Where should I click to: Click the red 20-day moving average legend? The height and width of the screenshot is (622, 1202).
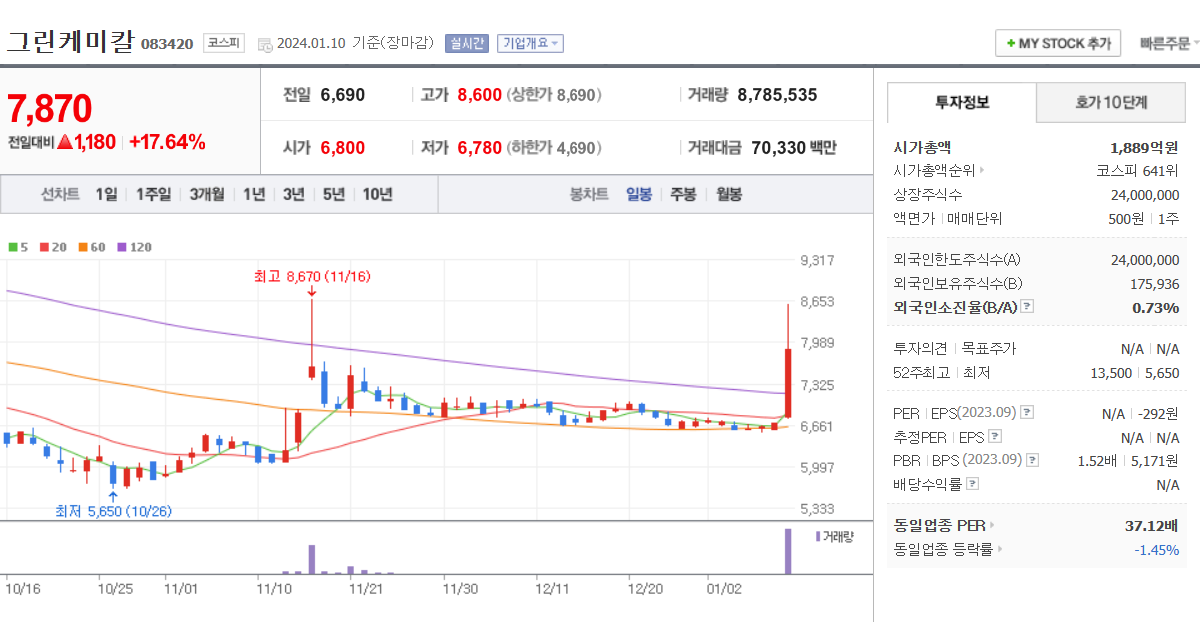pyautogui.click(x=52, y=247)
